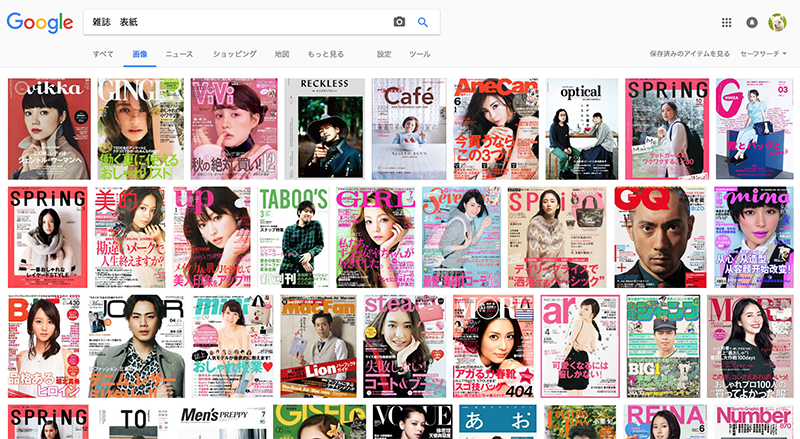The image size is (800, 439).
Task: Open the REINA magazine cover thumbnail
Action: [x=665, y=422]
